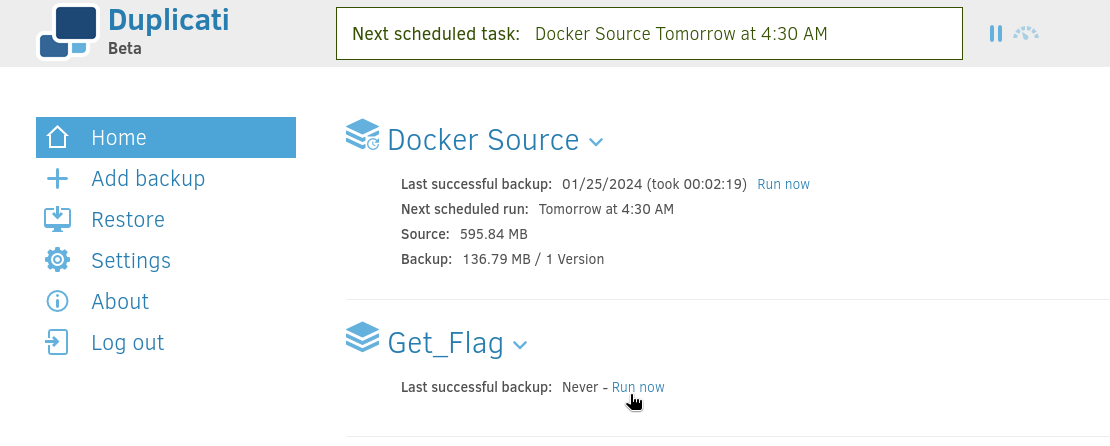This screenshot has height=446, width=1110.
Task: Go to the Settings menu item
Action: tap(131, 261)
